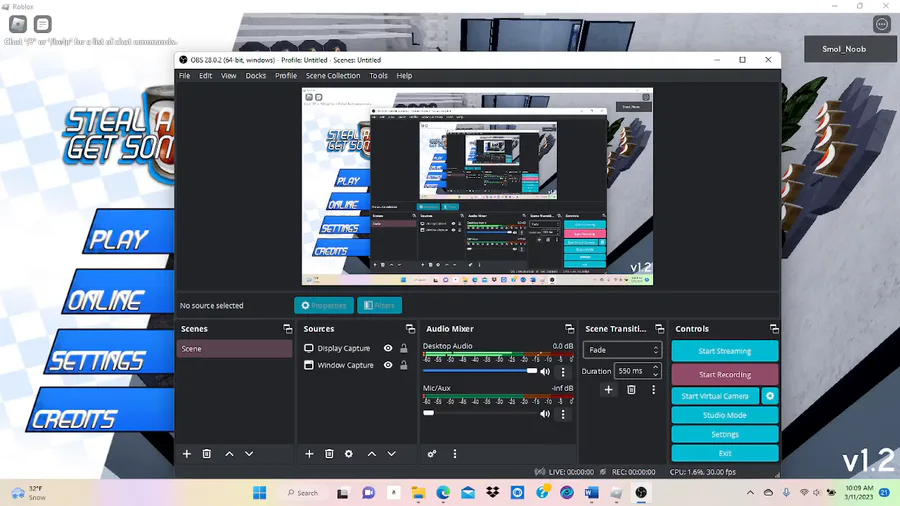Pop out the Sources dock
This screenshot has width=900, height=506.
click(x=410, y=329)
